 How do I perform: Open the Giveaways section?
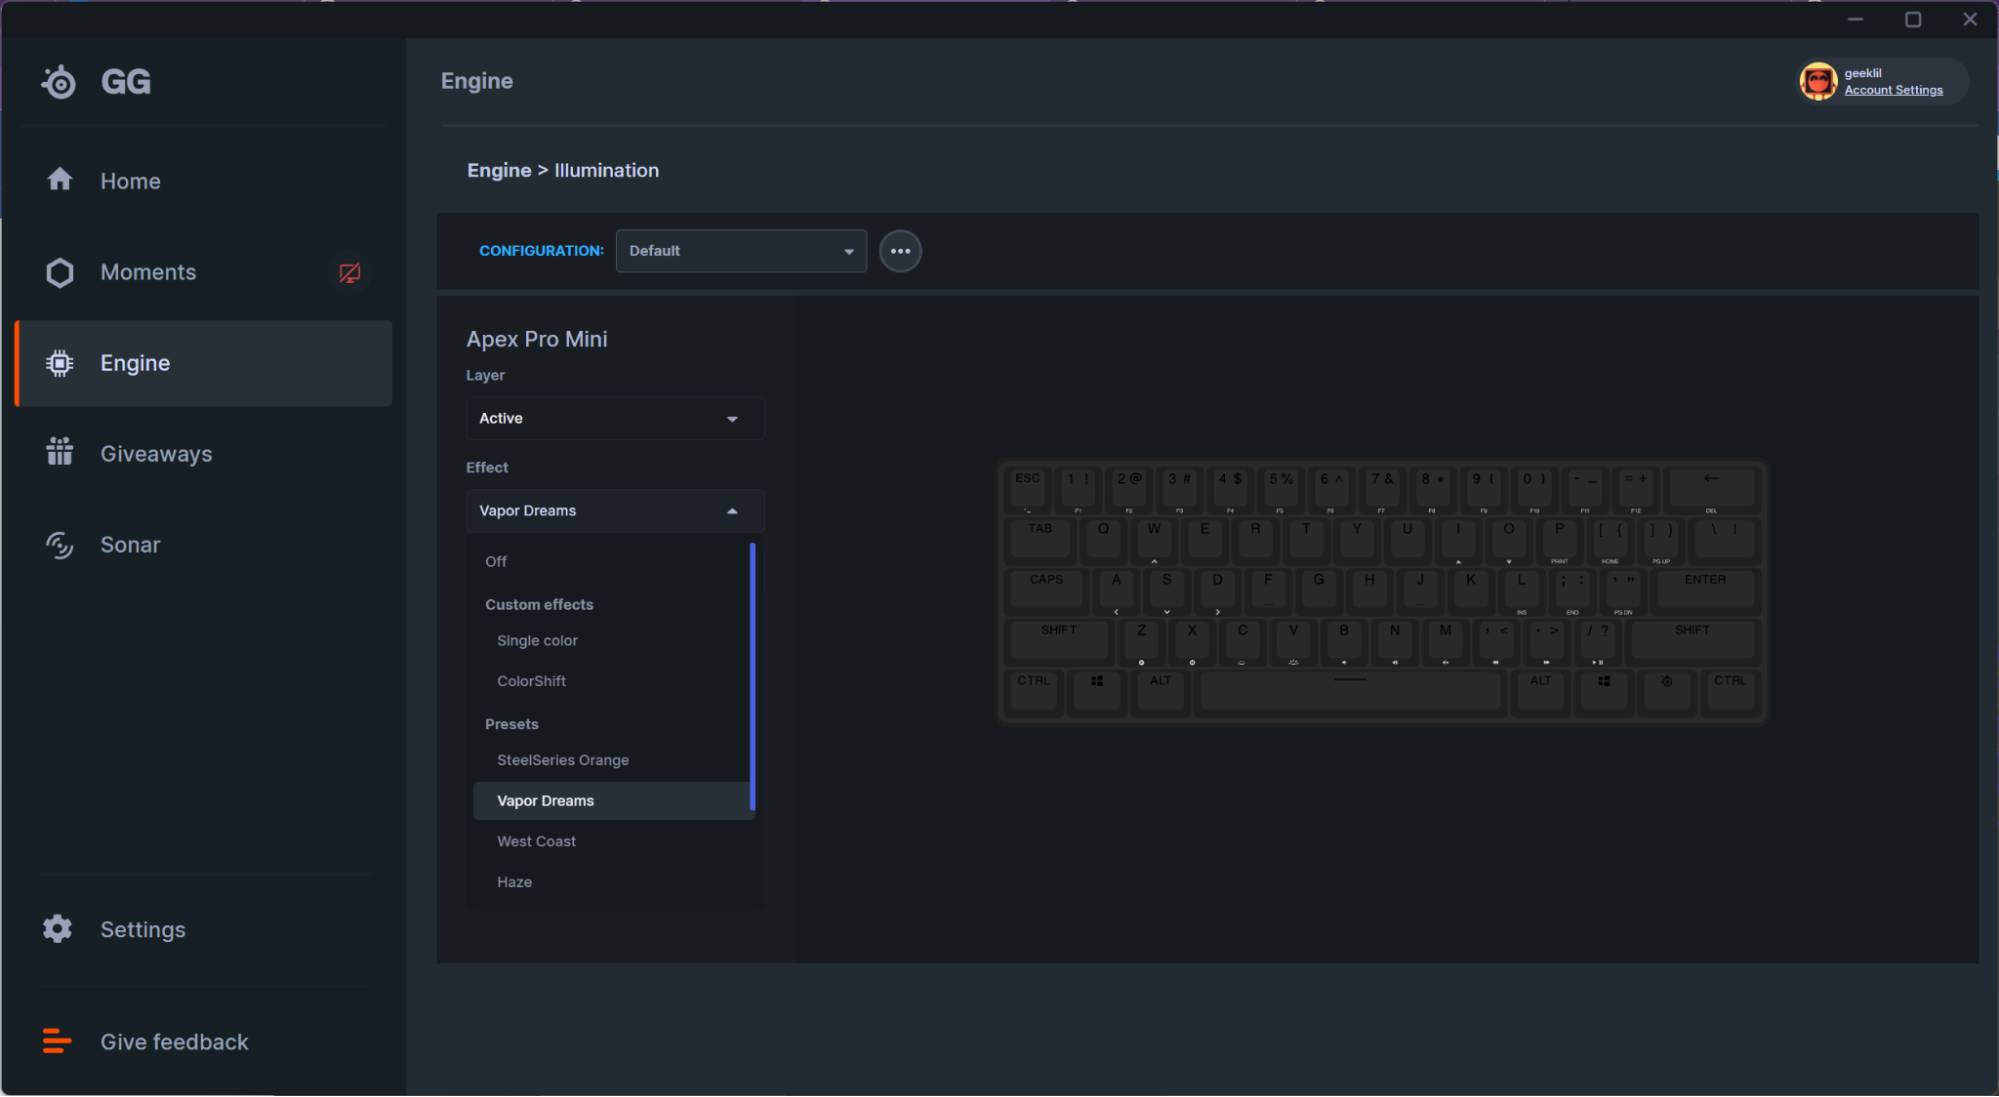(x=204, y=454)
